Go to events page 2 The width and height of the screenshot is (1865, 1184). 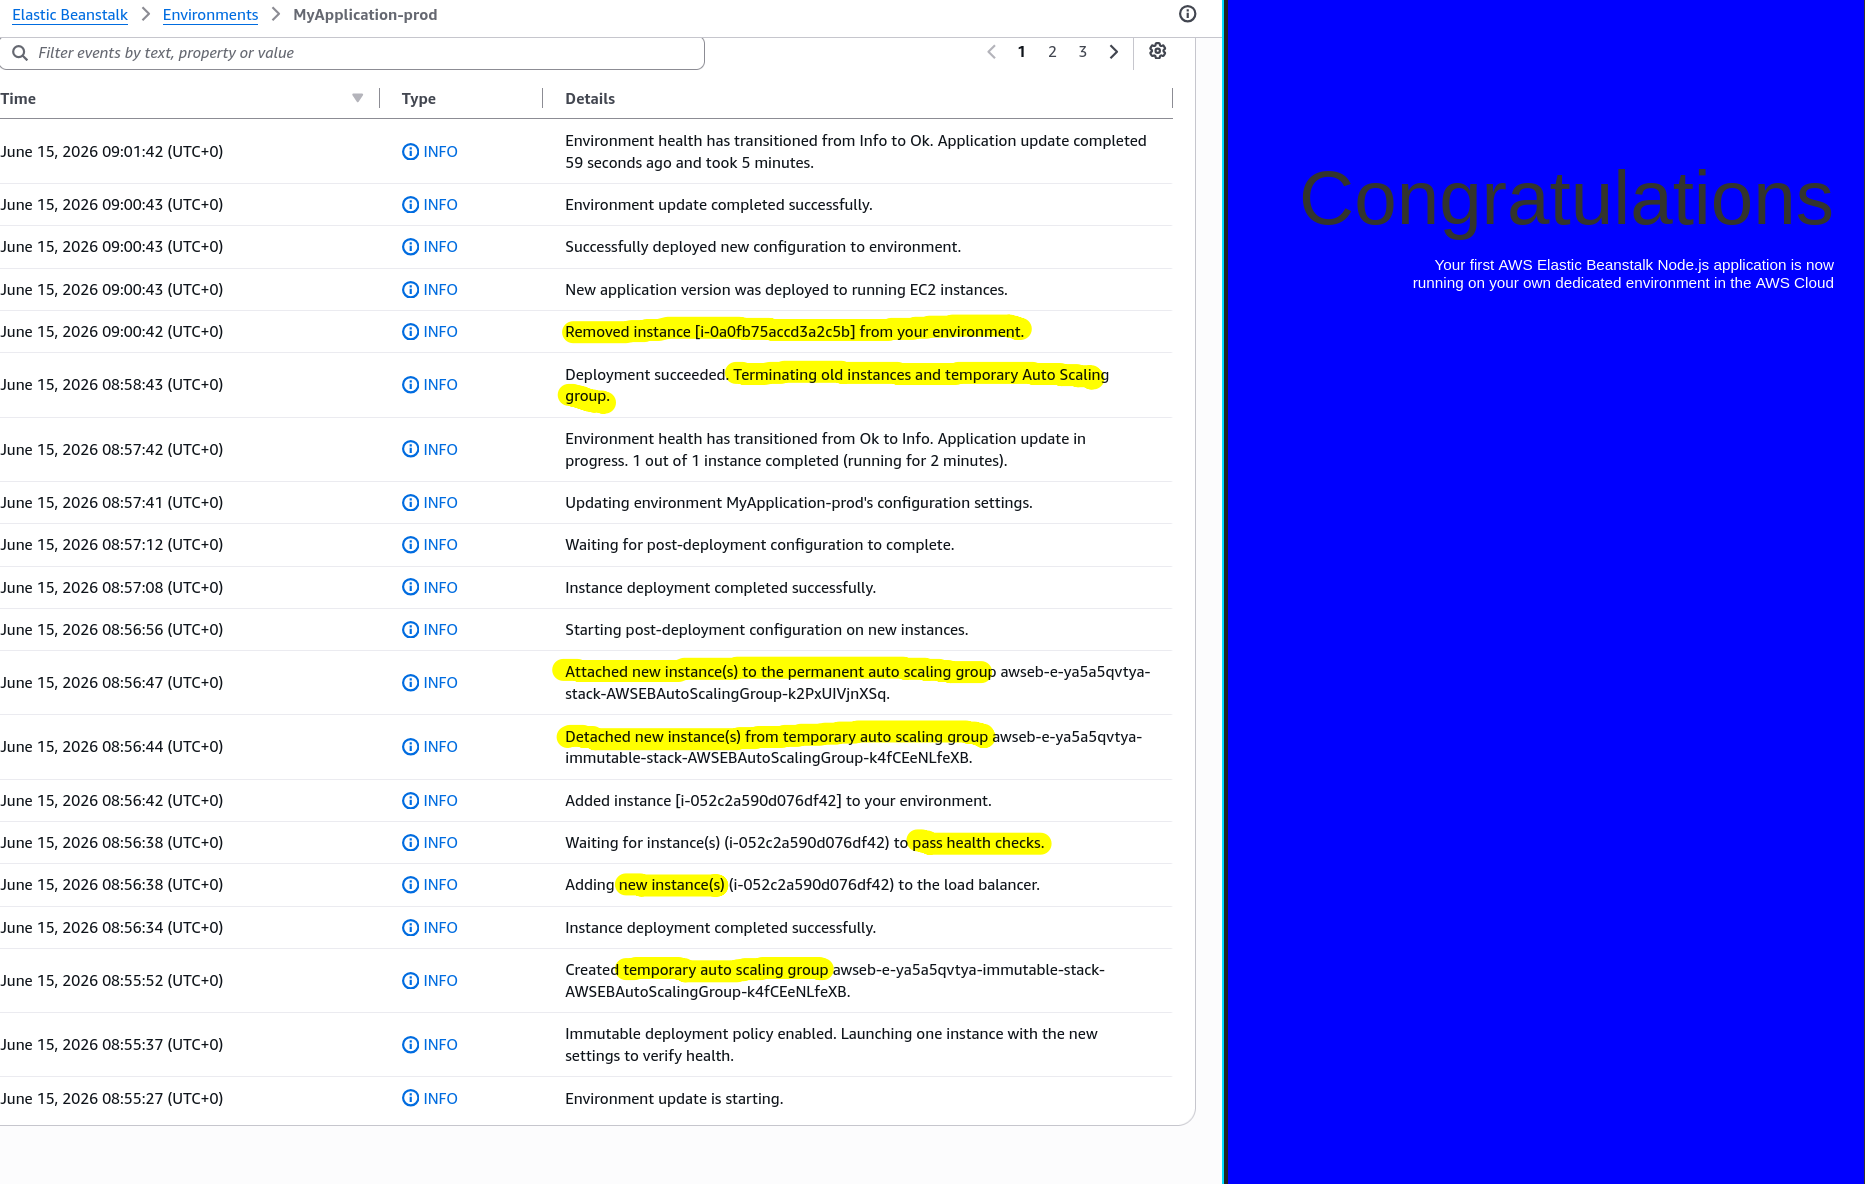pyautogui.click(x=1052, y=52)
